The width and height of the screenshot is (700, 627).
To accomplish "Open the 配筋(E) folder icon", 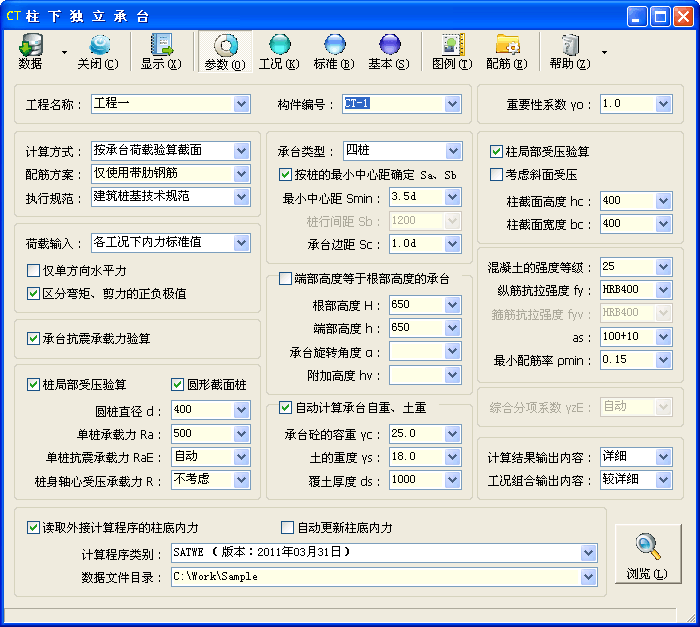I will [x=507, y=51].
